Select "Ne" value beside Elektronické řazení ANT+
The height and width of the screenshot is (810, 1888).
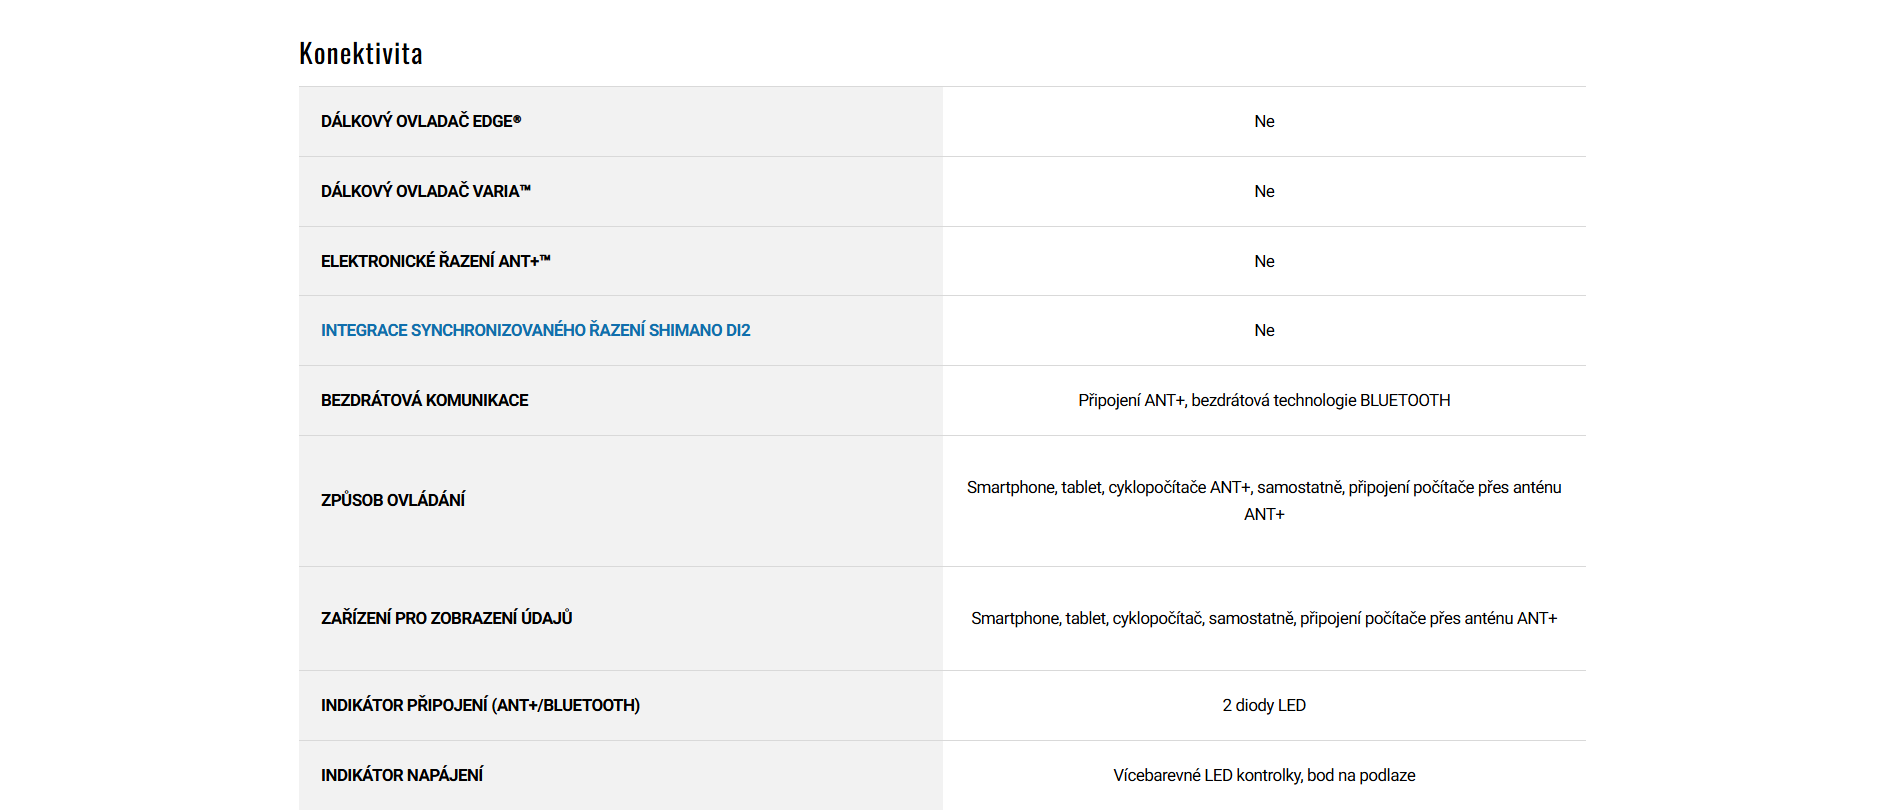[x=1264, y=261]
